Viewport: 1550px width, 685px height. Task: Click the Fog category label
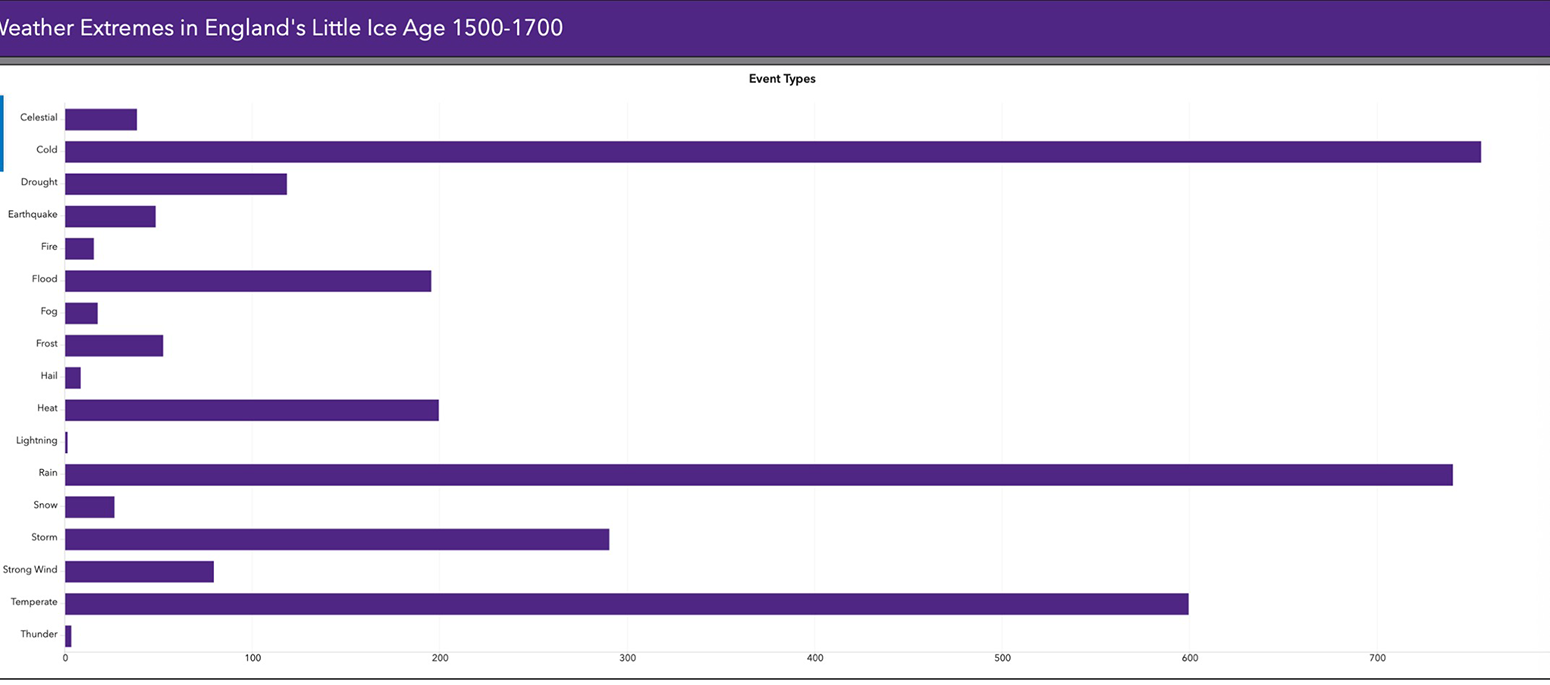pos(49,311)
